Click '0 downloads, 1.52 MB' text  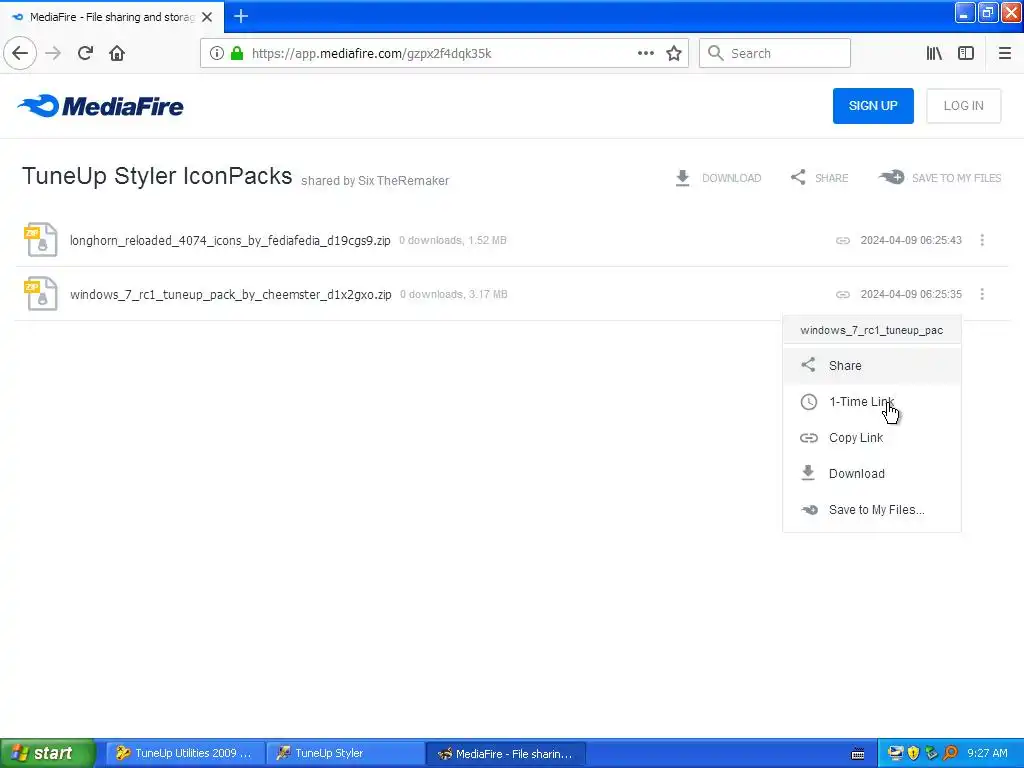pos(453,240)
